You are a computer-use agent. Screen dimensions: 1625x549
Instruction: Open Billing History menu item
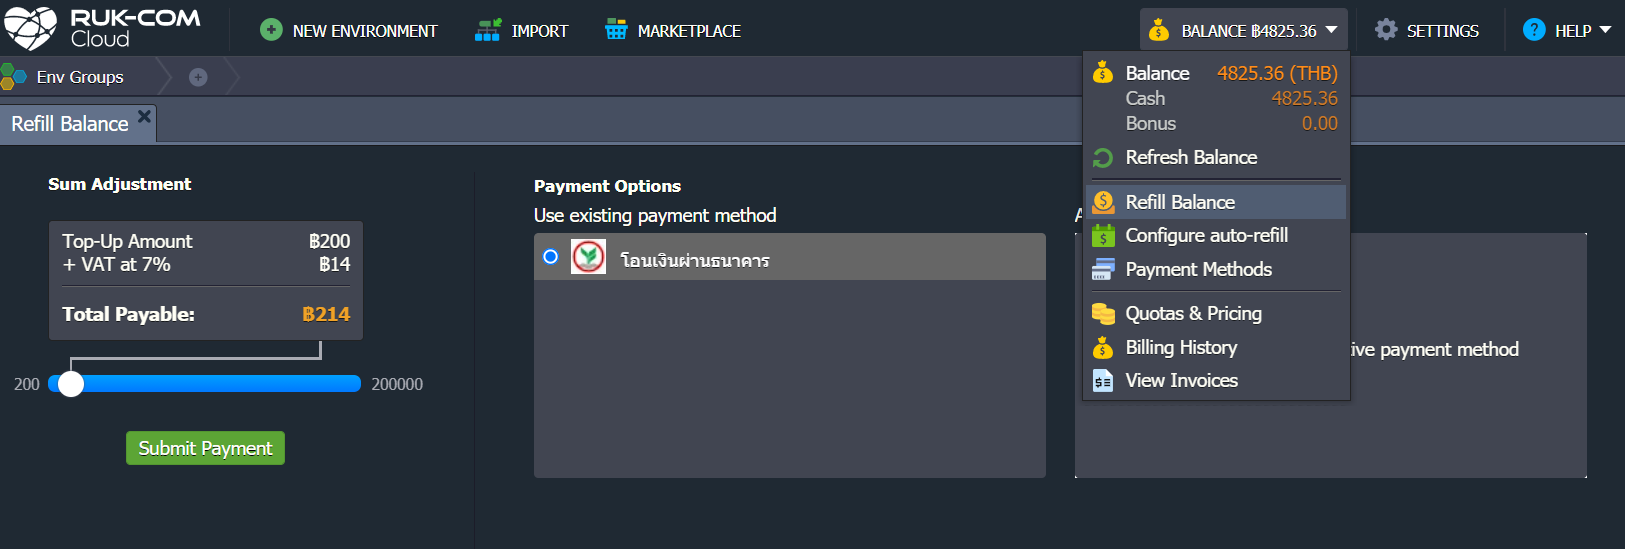[x=1181, y=348]
